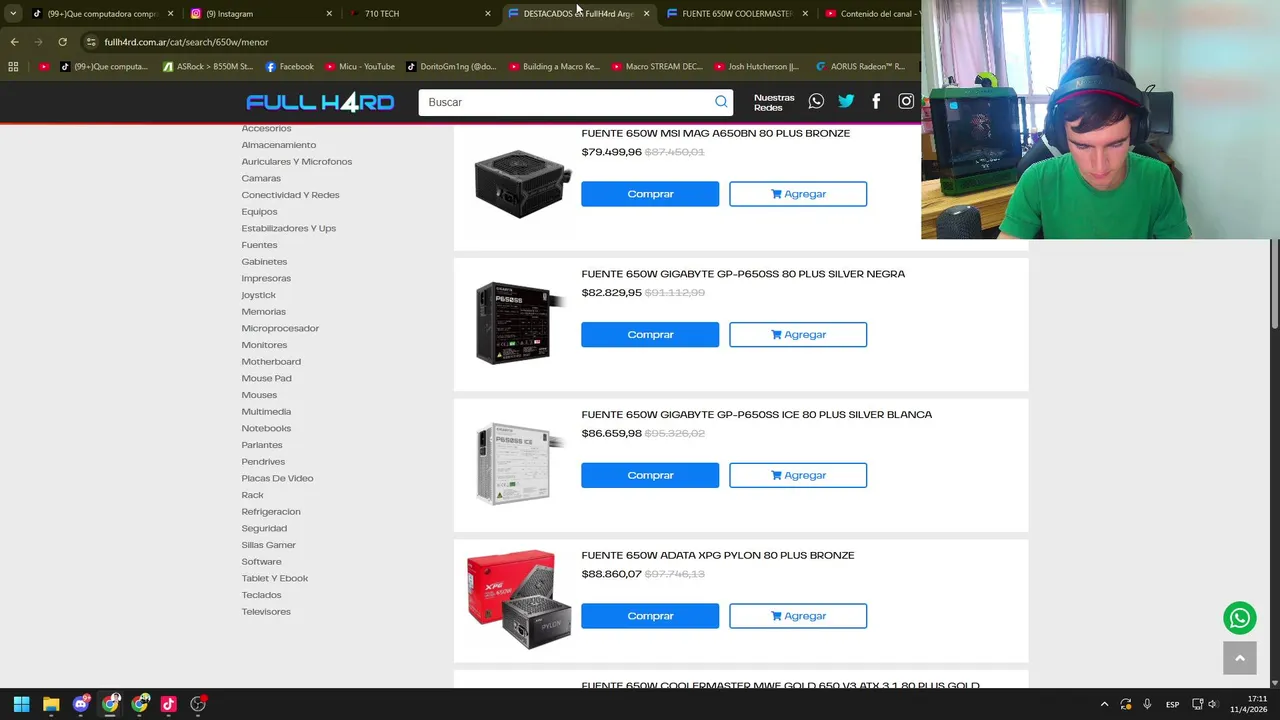Screen dimensions: 1280x720
Task: Click the Buscar search field
Action: coord(565,102)
